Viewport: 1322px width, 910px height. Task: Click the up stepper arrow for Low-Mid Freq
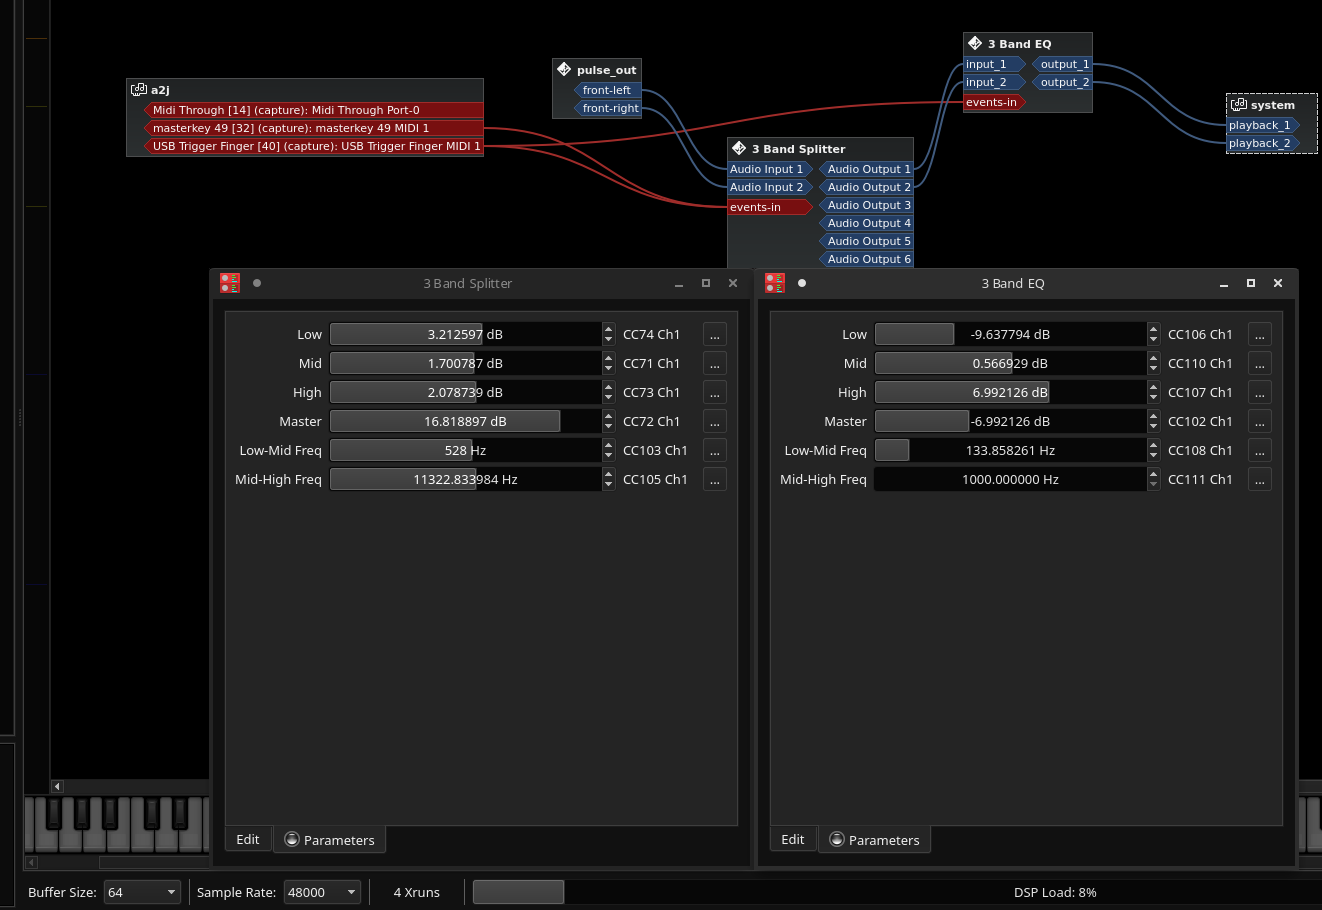coord(608,446)
